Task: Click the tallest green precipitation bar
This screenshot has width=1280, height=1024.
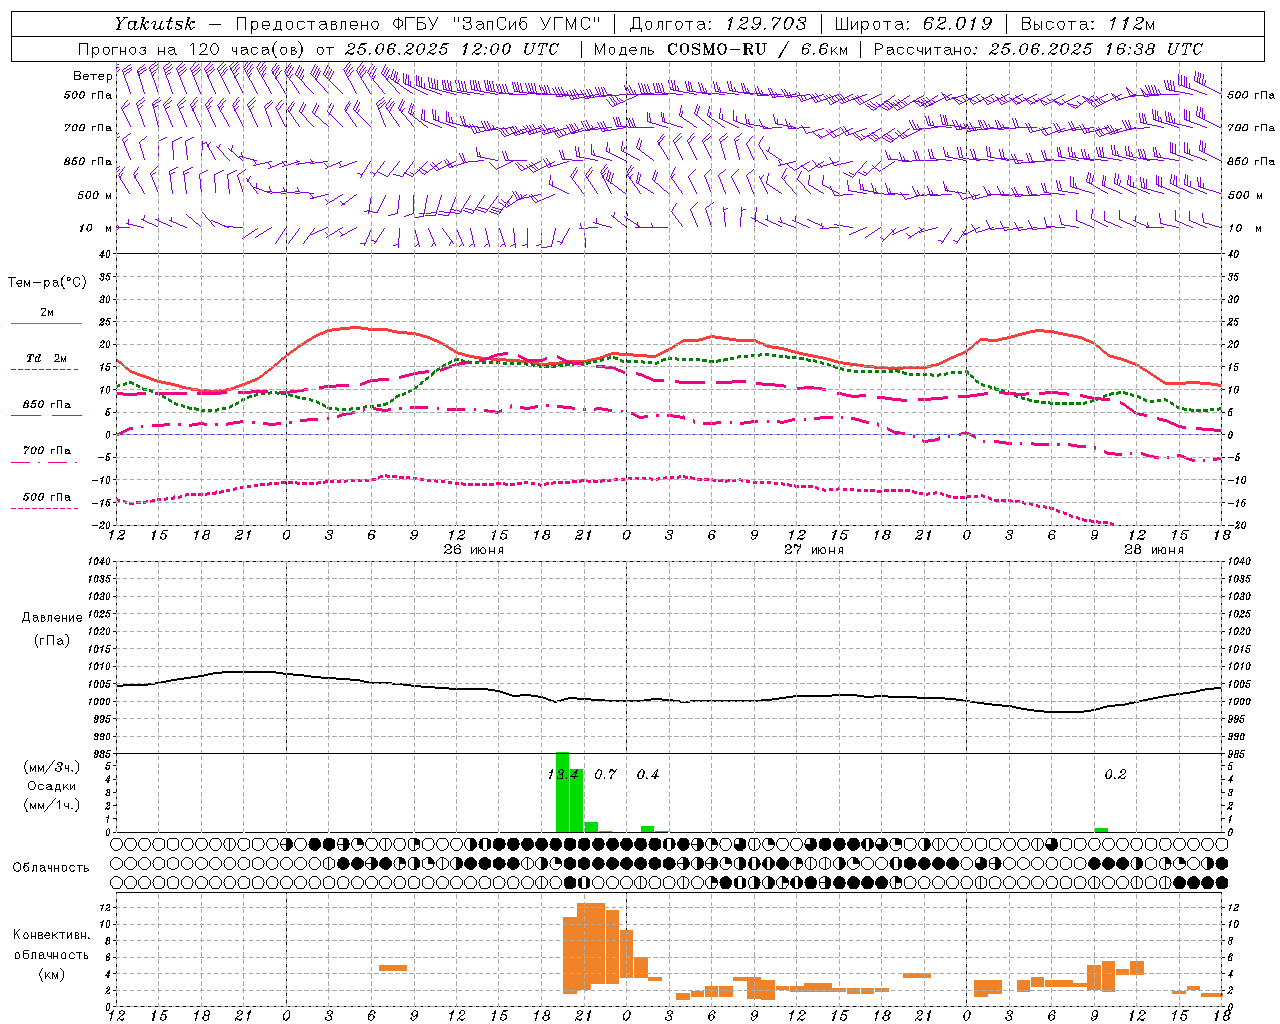Action: (x=562, y=792)
